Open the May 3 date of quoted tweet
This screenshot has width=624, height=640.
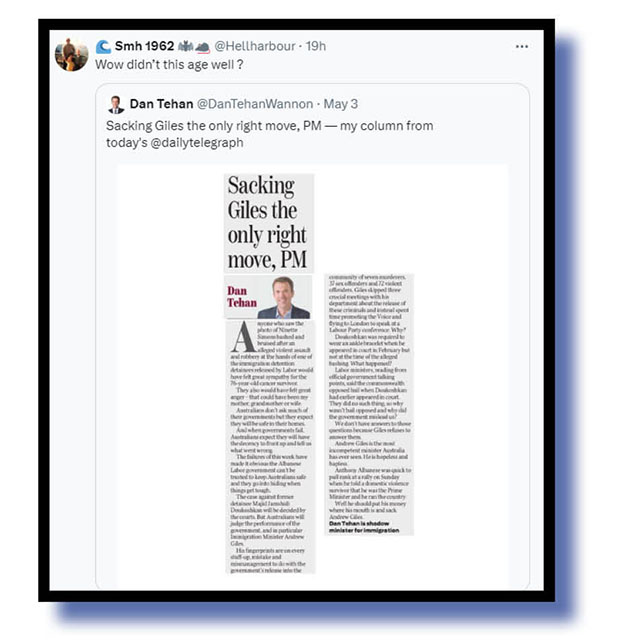tap(341, 104)
